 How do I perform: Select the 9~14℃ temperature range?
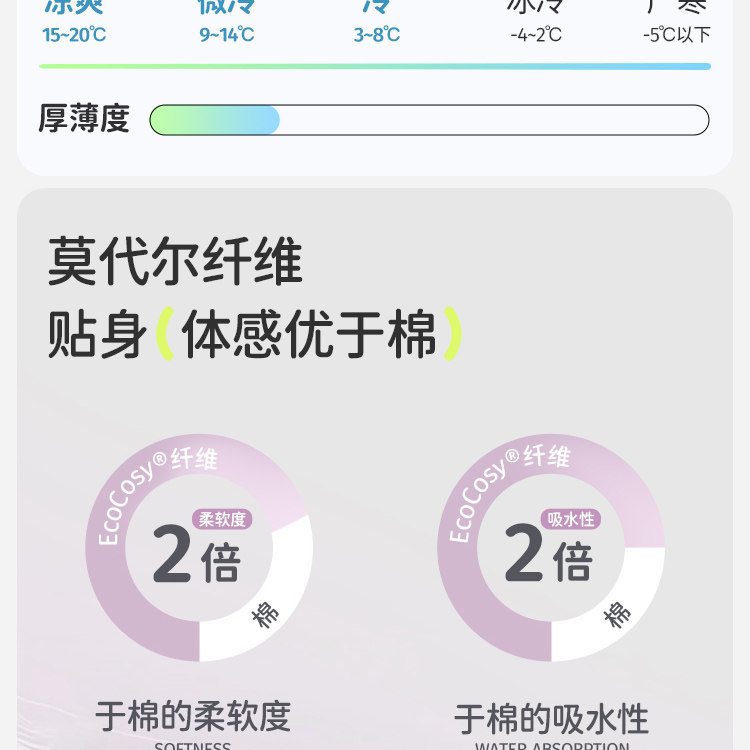point(226,35)
